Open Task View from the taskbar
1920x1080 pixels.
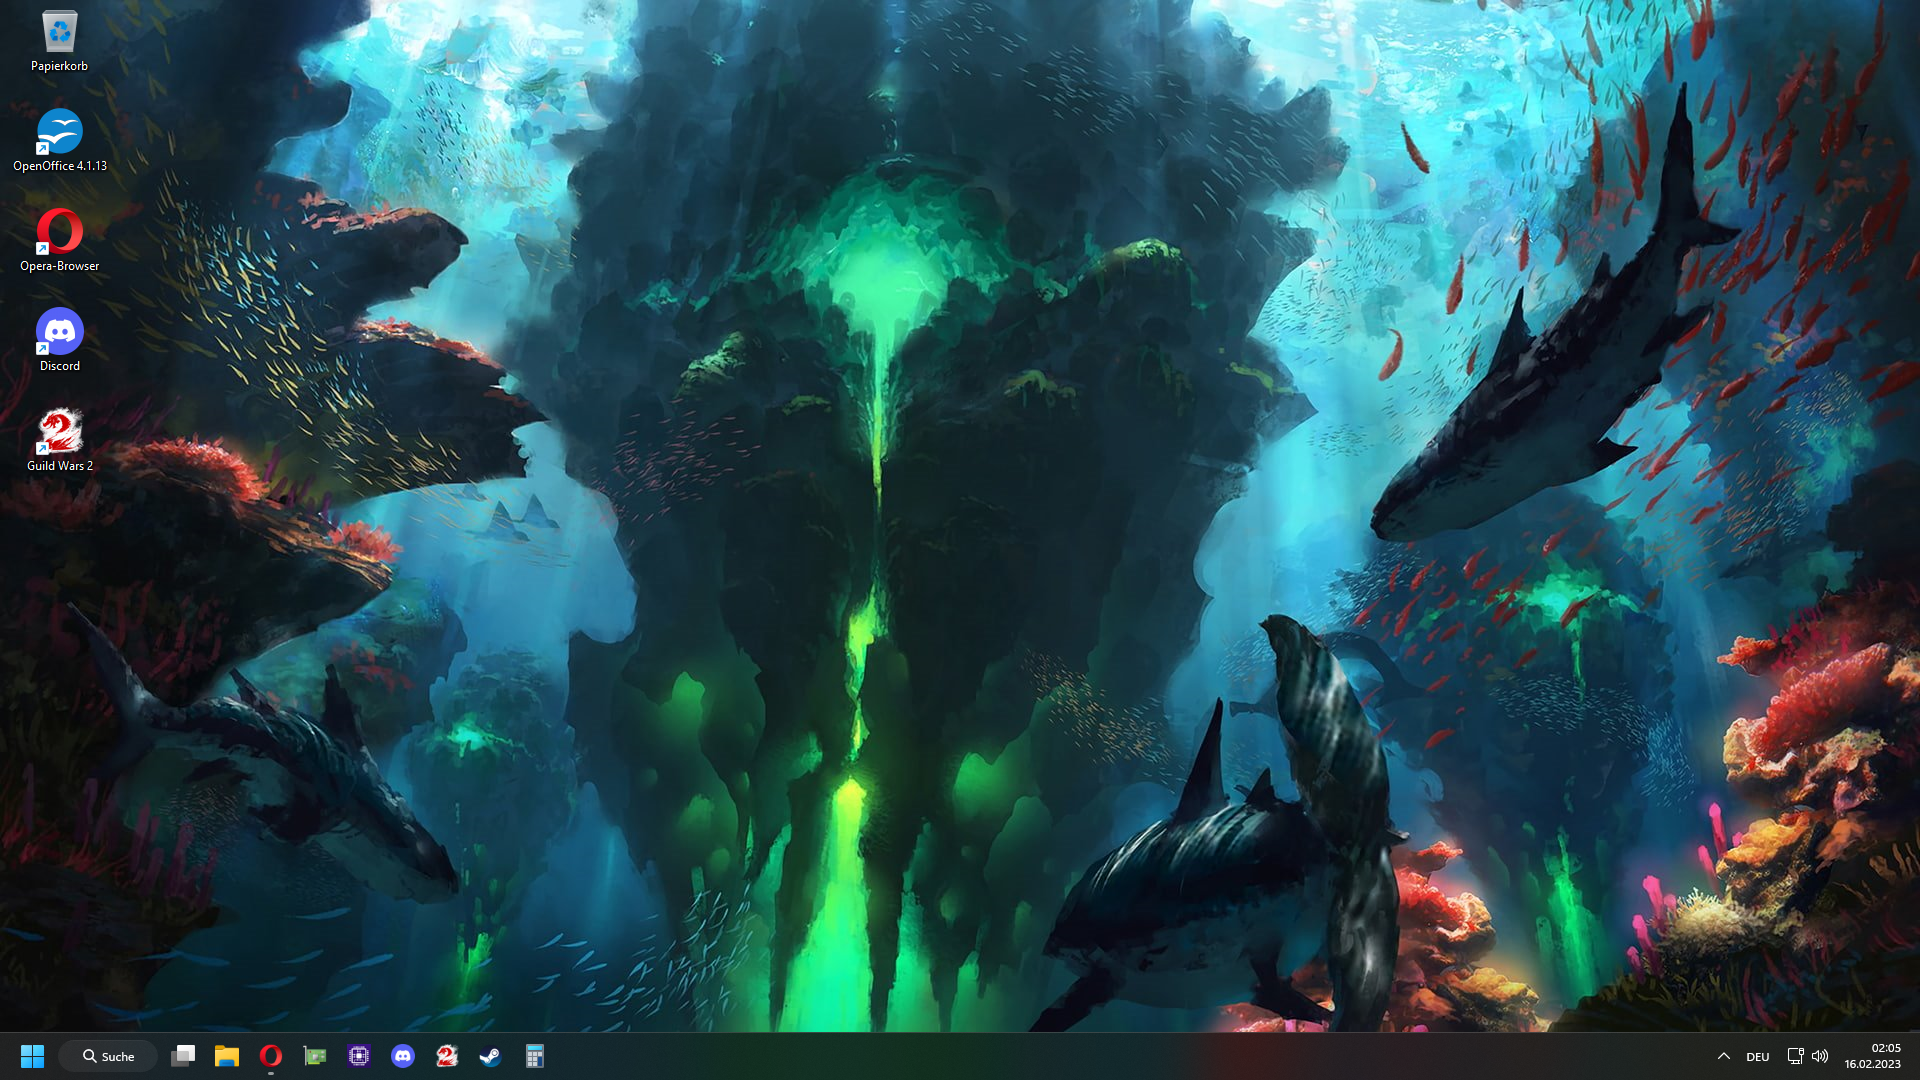pyautogui.click(x=183, y=1056)
